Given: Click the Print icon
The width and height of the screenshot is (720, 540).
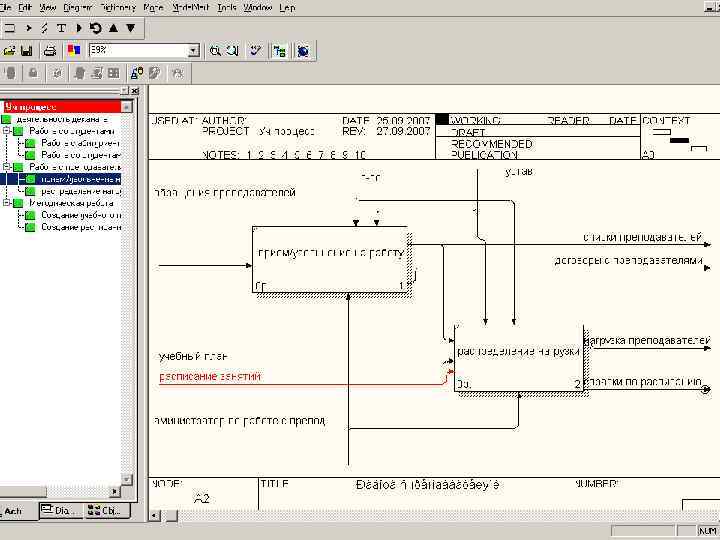Looking at the screenshot, I should (48, 50).
